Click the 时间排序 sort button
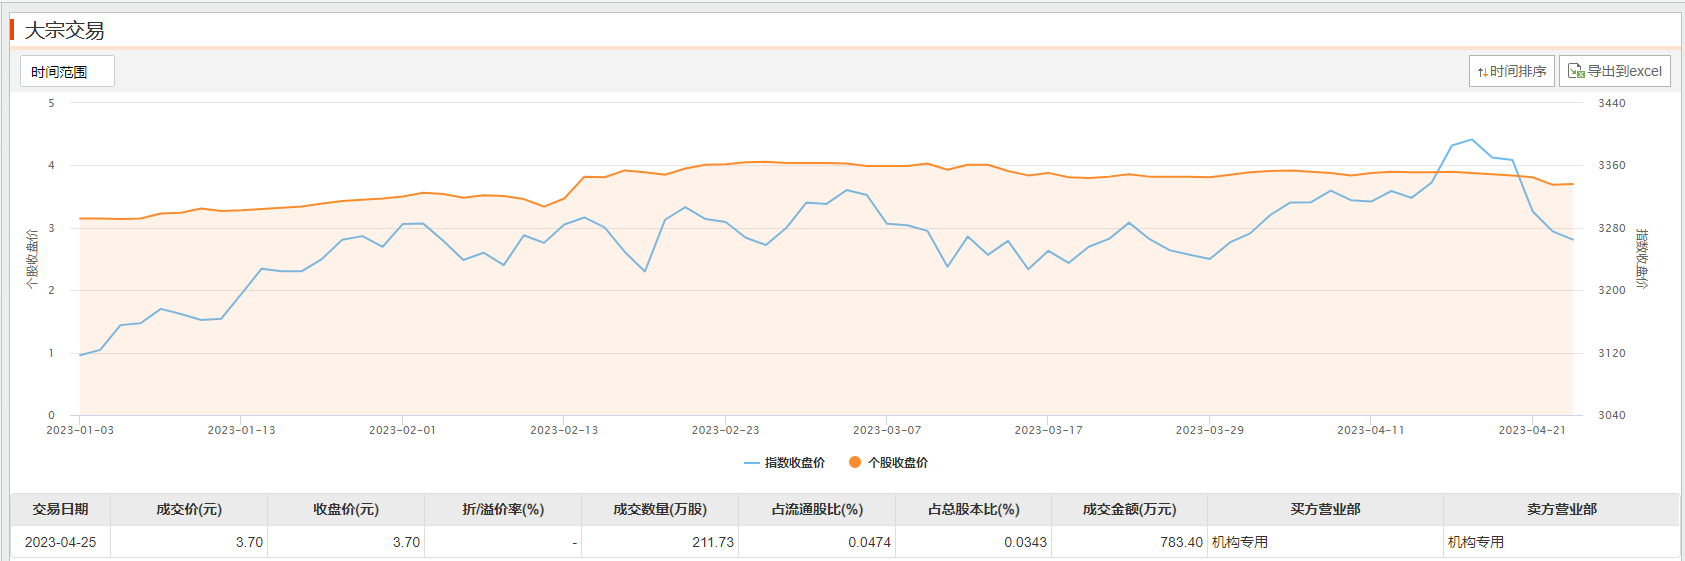The width and height of the screenshot is (1685, 561). coord(1511,71)
